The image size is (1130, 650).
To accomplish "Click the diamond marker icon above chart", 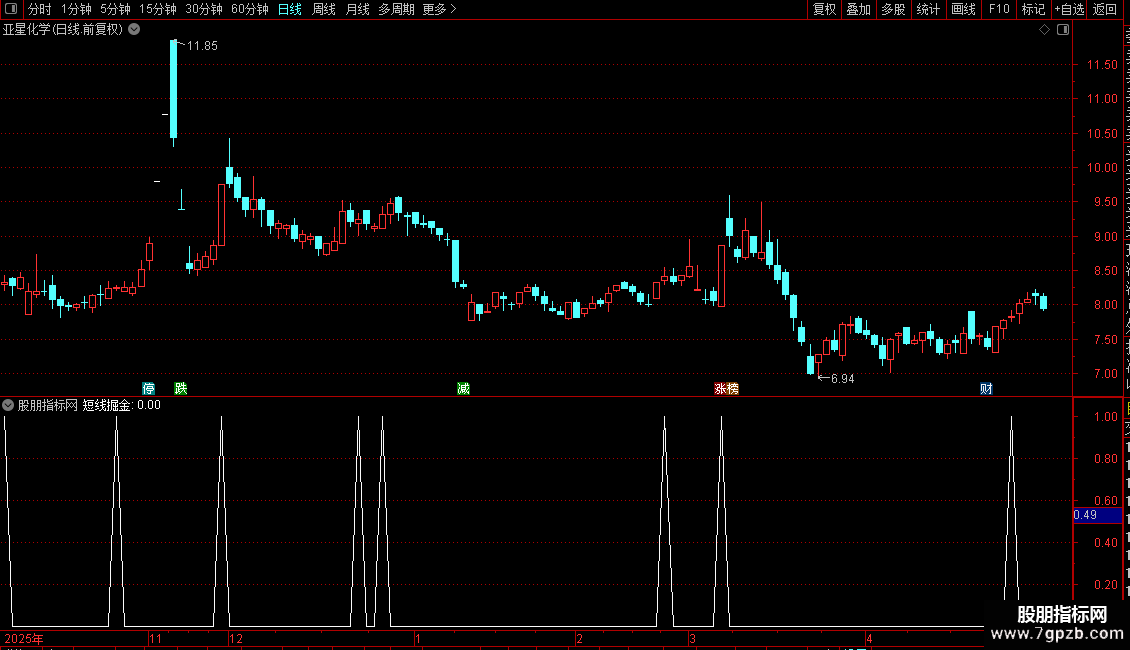I will click(1044, 30).
